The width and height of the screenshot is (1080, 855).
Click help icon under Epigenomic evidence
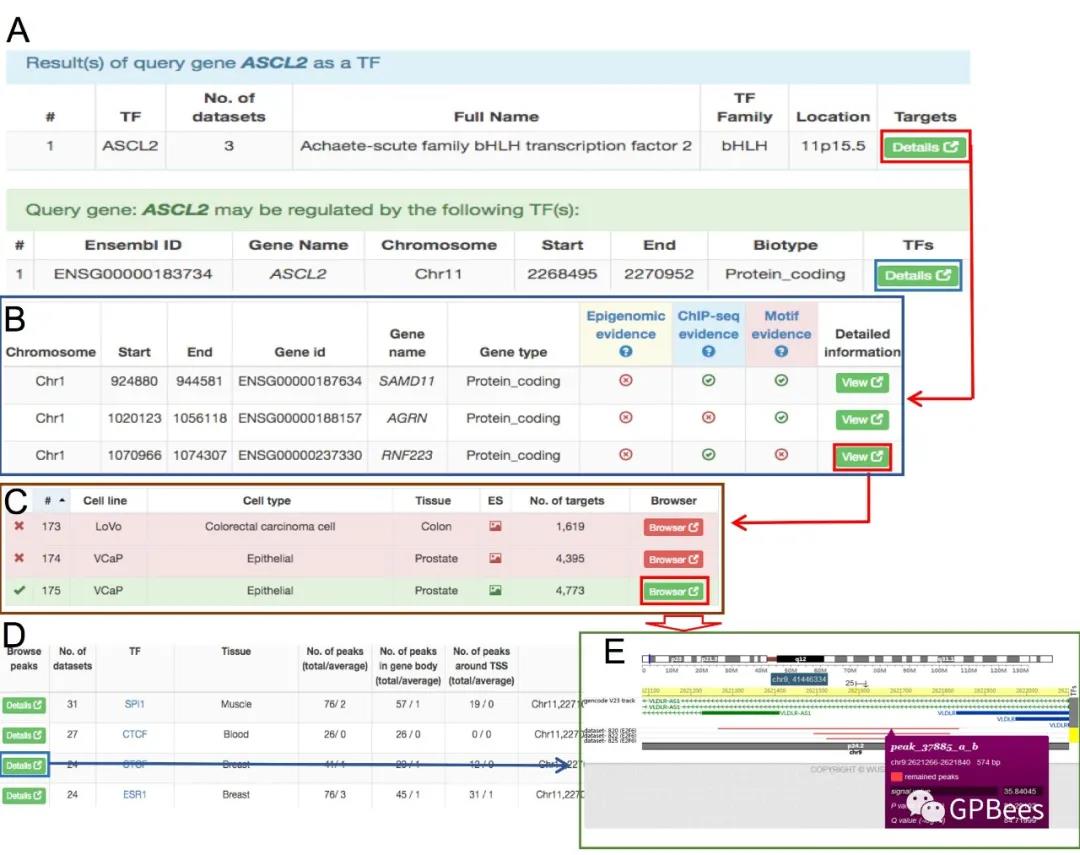point(625,351)
